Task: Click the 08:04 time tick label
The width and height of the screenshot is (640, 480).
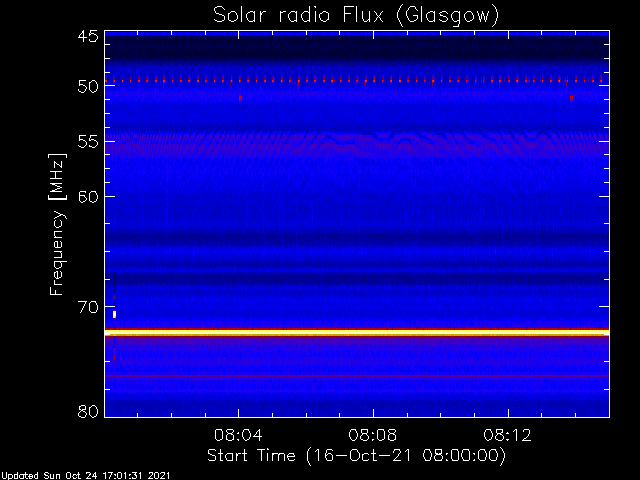Action: click(x=238, y=435)
